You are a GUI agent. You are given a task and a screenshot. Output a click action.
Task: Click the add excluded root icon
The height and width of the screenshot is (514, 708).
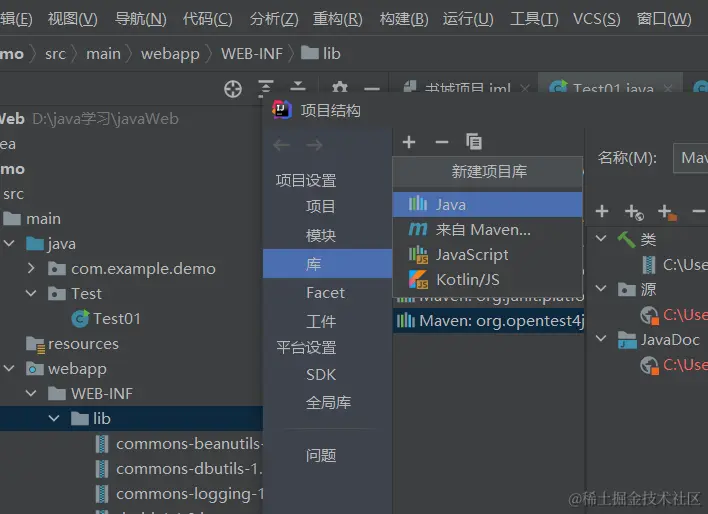(x=667, y=212)
